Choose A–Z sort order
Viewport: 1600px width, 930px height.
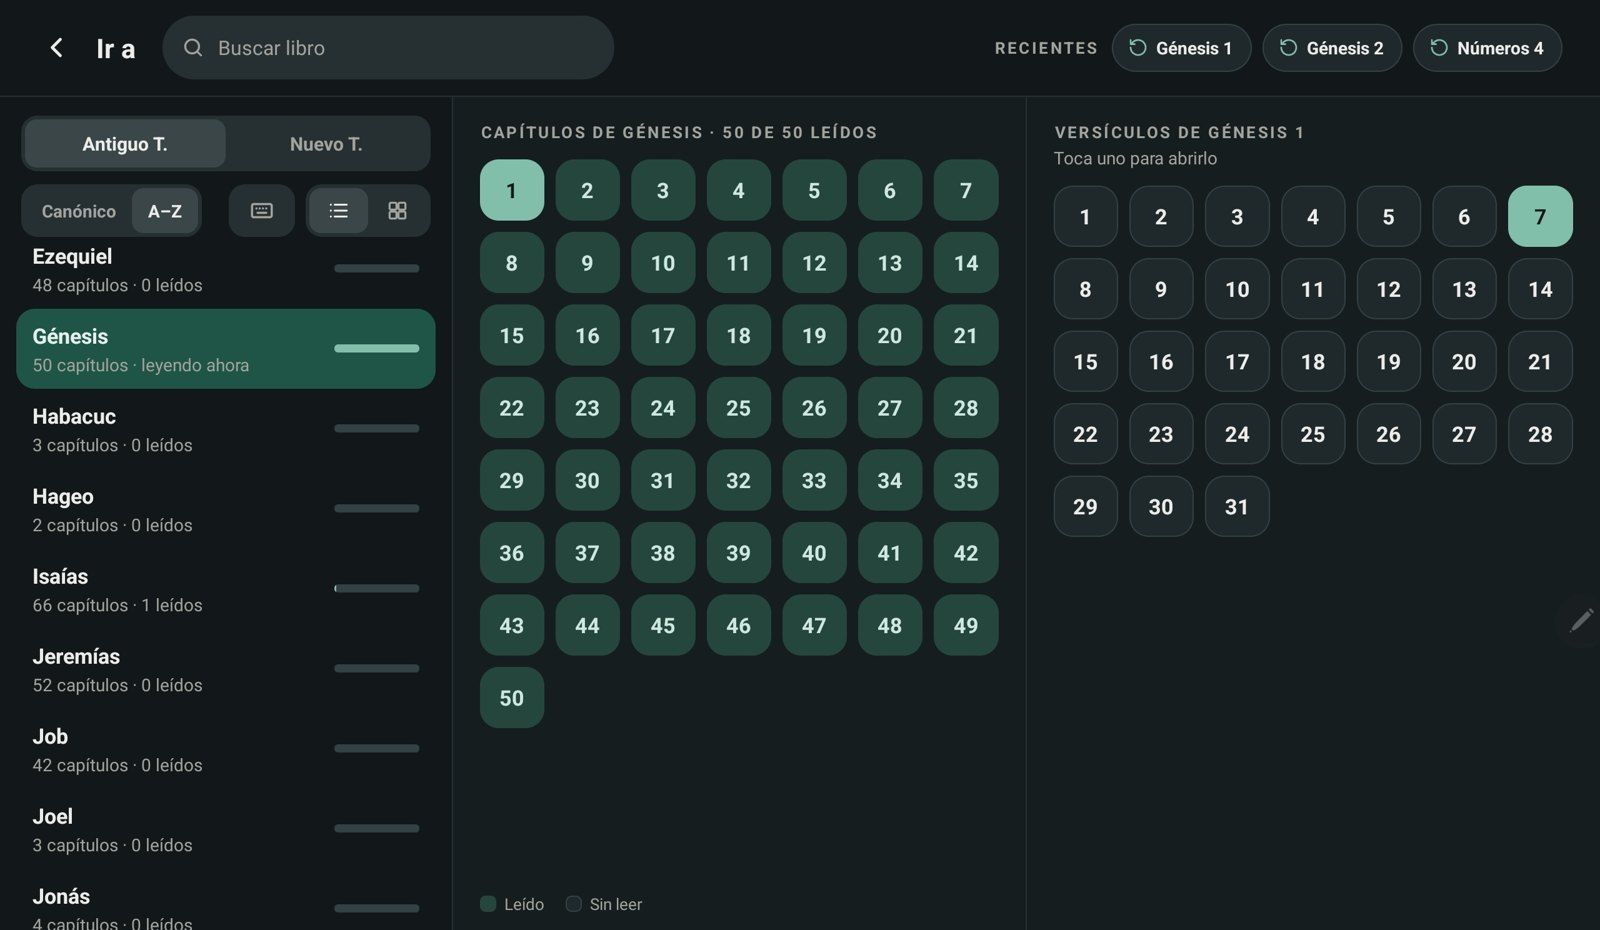click(x=165, y=211)
